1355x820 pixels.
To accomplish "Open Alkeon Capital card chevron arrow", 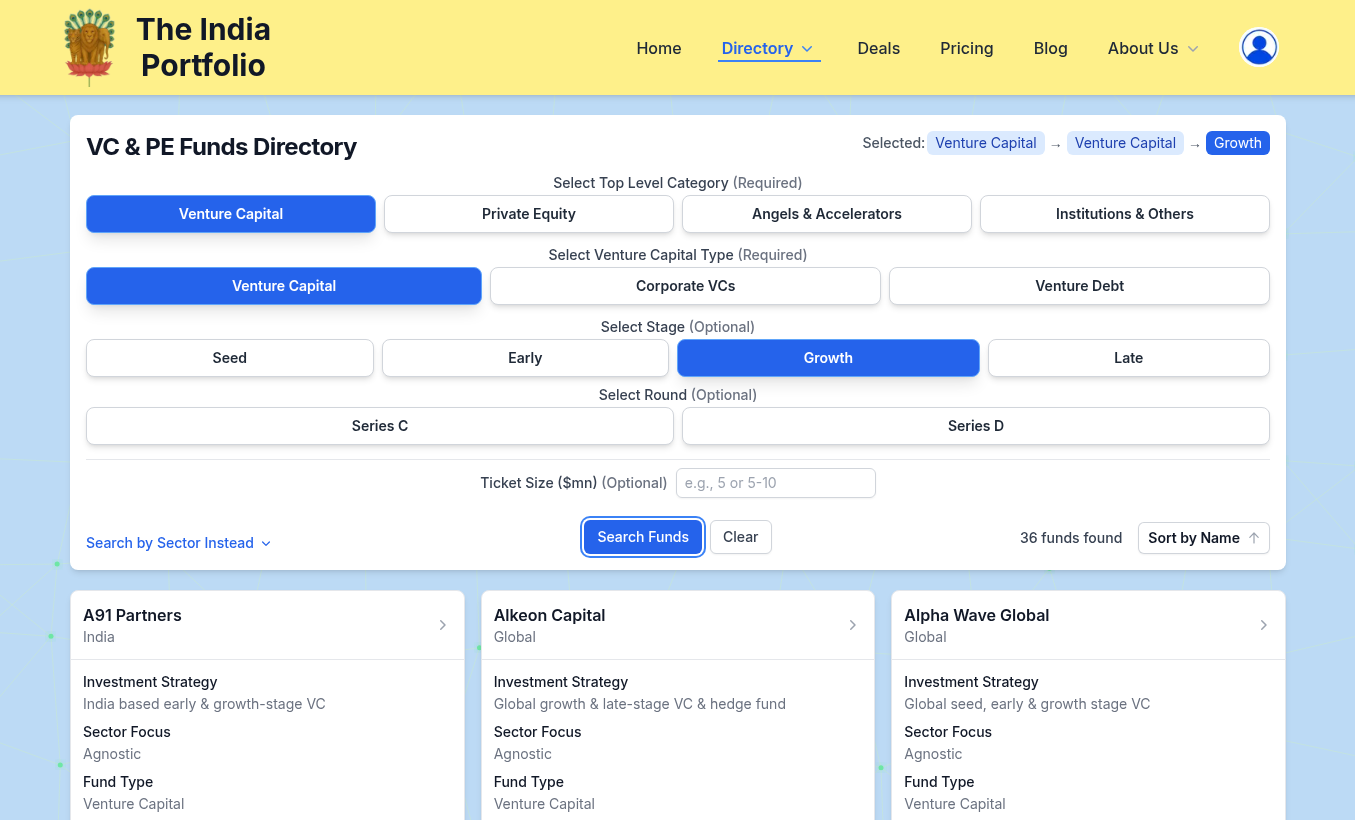I will [853, 625].
